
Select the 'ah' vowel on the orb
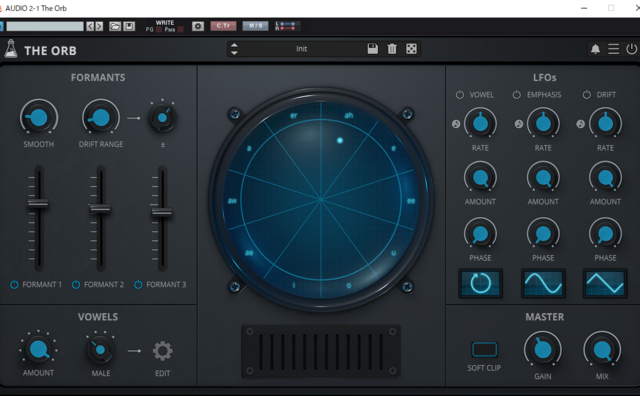349,116
